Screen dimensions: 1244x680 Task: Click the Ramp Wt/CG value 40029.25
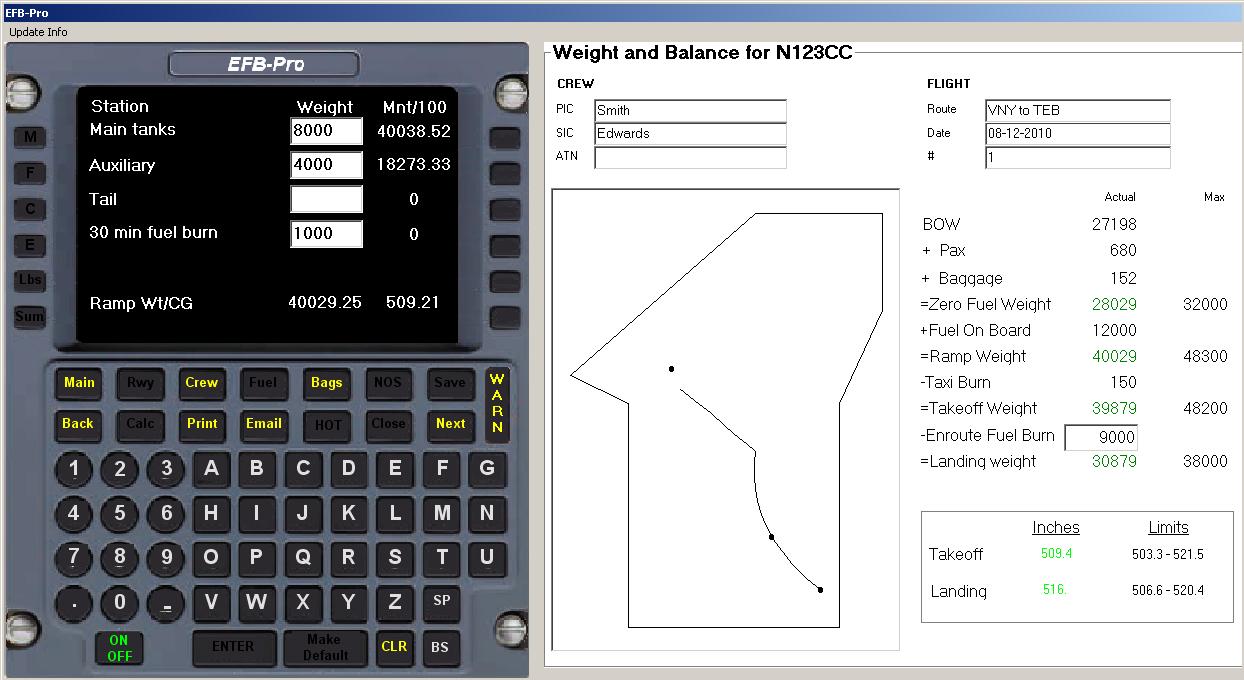[x=325, y=302]
